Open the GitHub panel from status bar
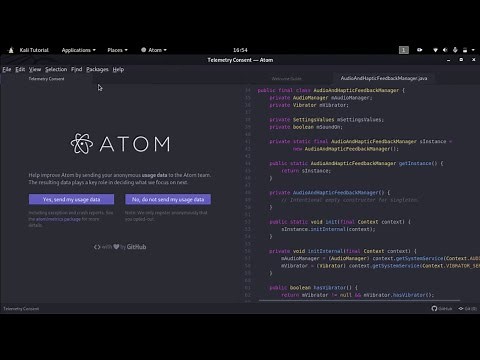480x360 pixels. 442,309
